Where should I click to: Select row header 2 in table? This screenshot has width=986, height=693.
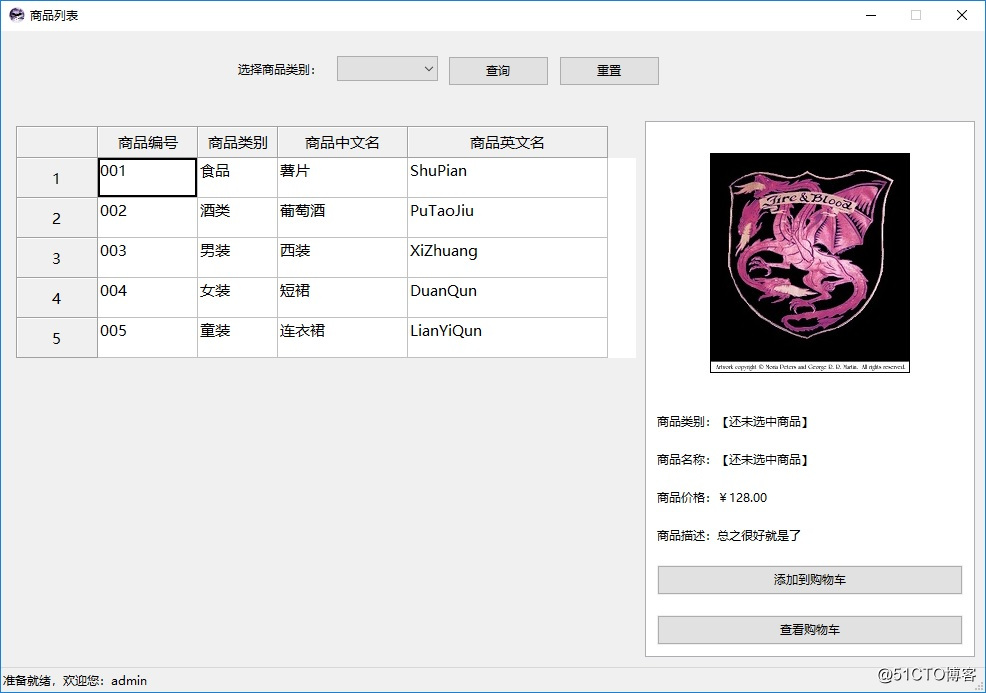pos(57,218)
